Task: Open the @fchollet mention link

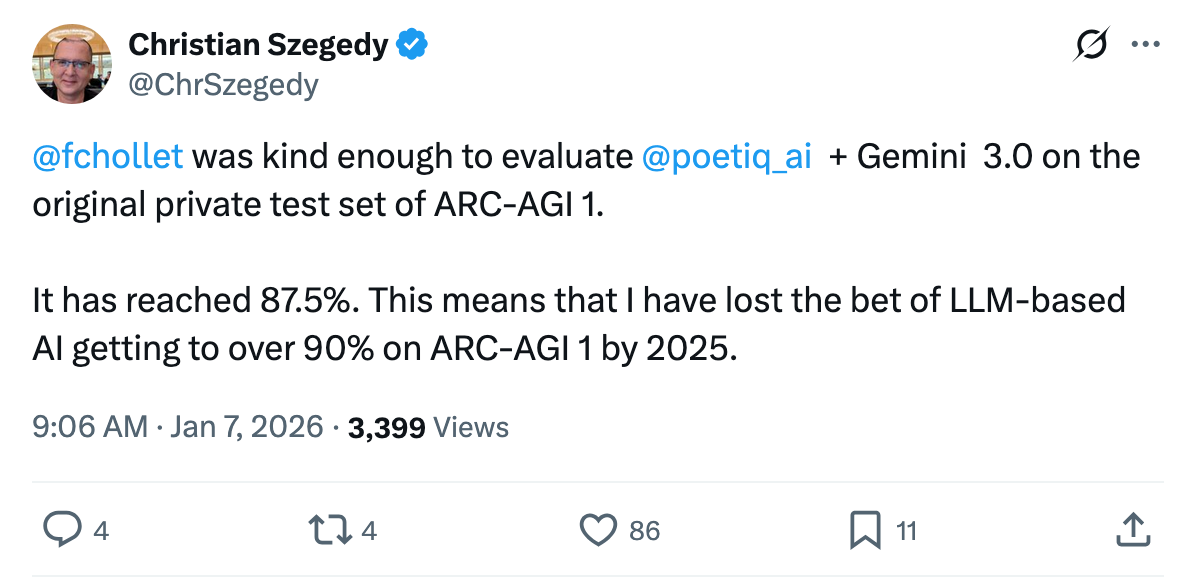Action: tap(108, 157)
